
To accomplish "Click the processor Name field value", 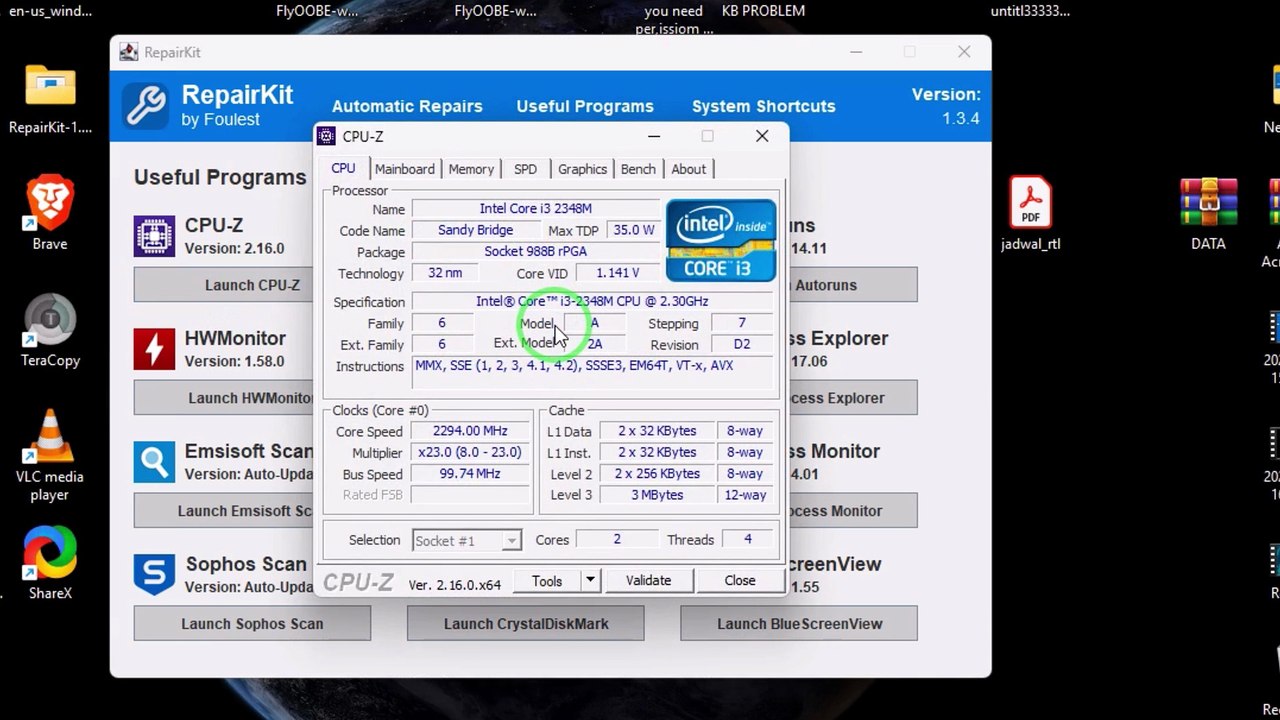I will [535, 209].
